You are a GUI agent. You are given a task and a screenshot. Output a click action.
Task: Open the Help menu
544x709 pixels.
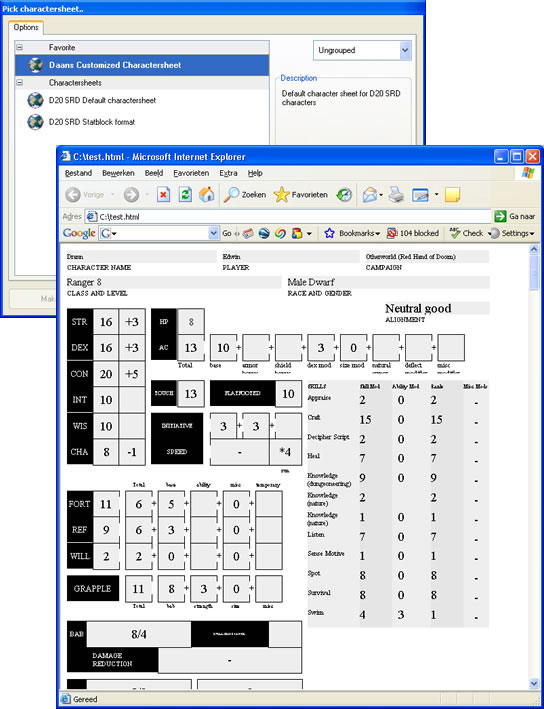[x=255, y=173]
